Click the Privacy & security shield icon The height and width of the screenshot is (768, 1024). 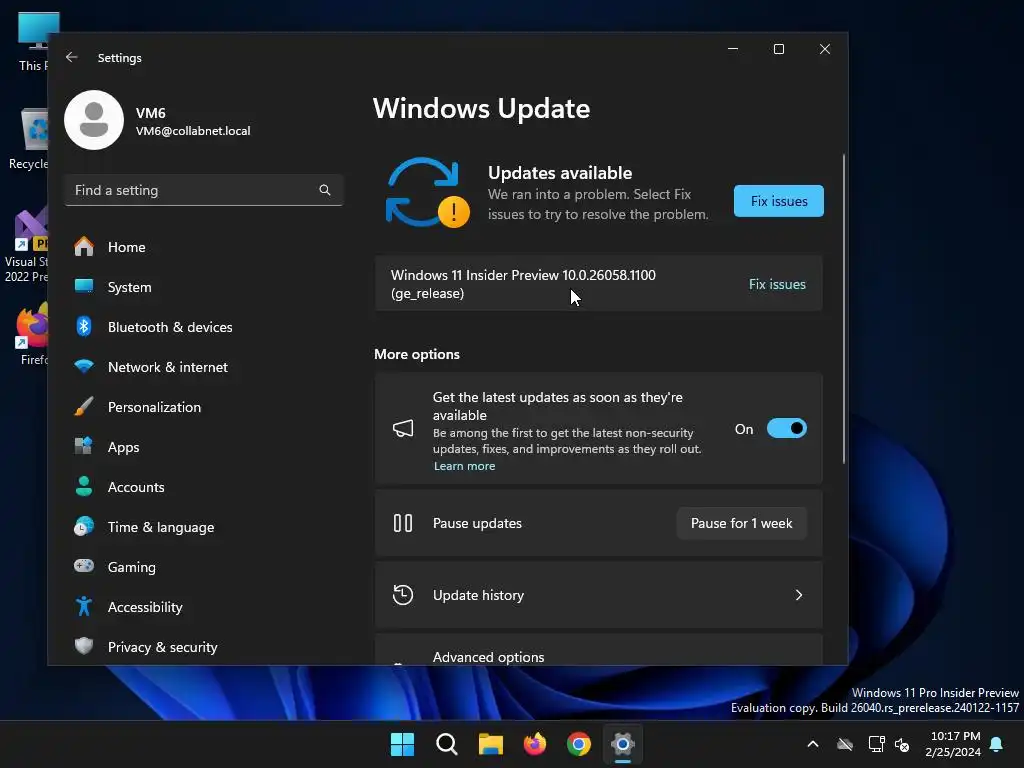84,646
